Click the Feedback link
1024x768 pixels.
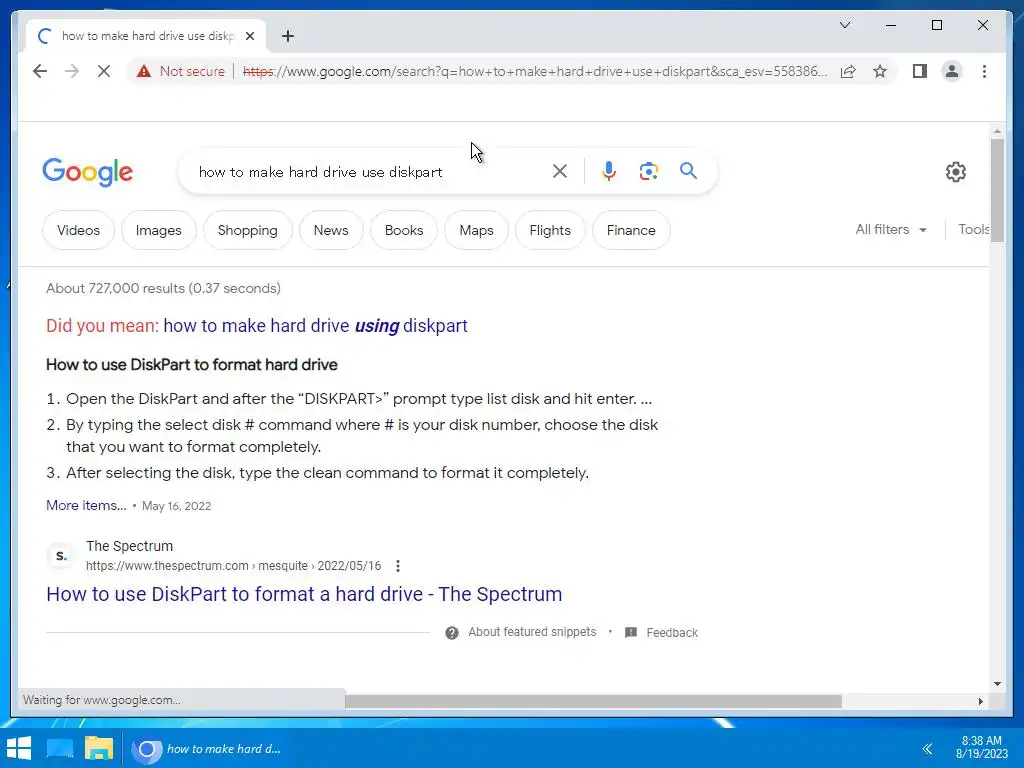point(672,632)
